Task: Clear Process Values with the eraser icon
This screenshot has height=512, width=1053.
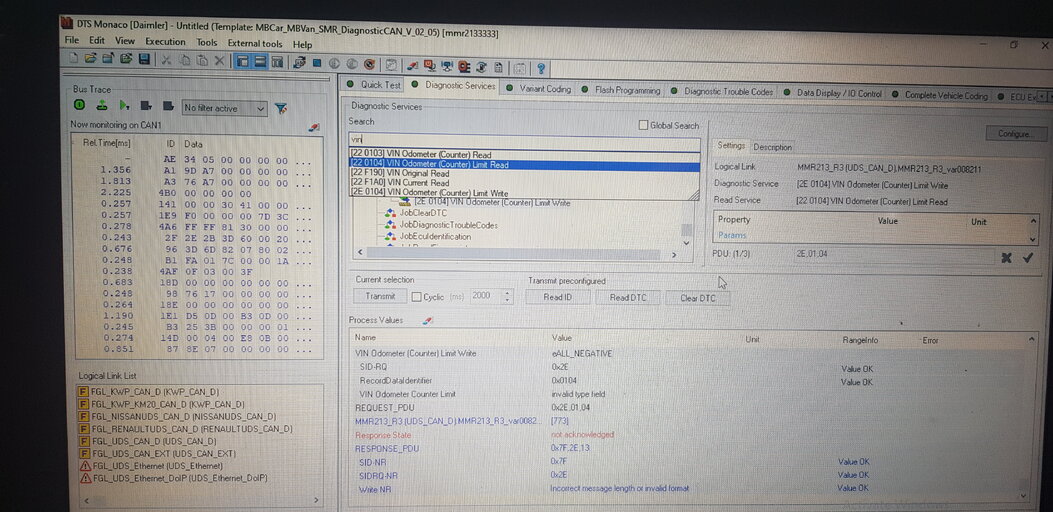Action: (x=428, y=320)
